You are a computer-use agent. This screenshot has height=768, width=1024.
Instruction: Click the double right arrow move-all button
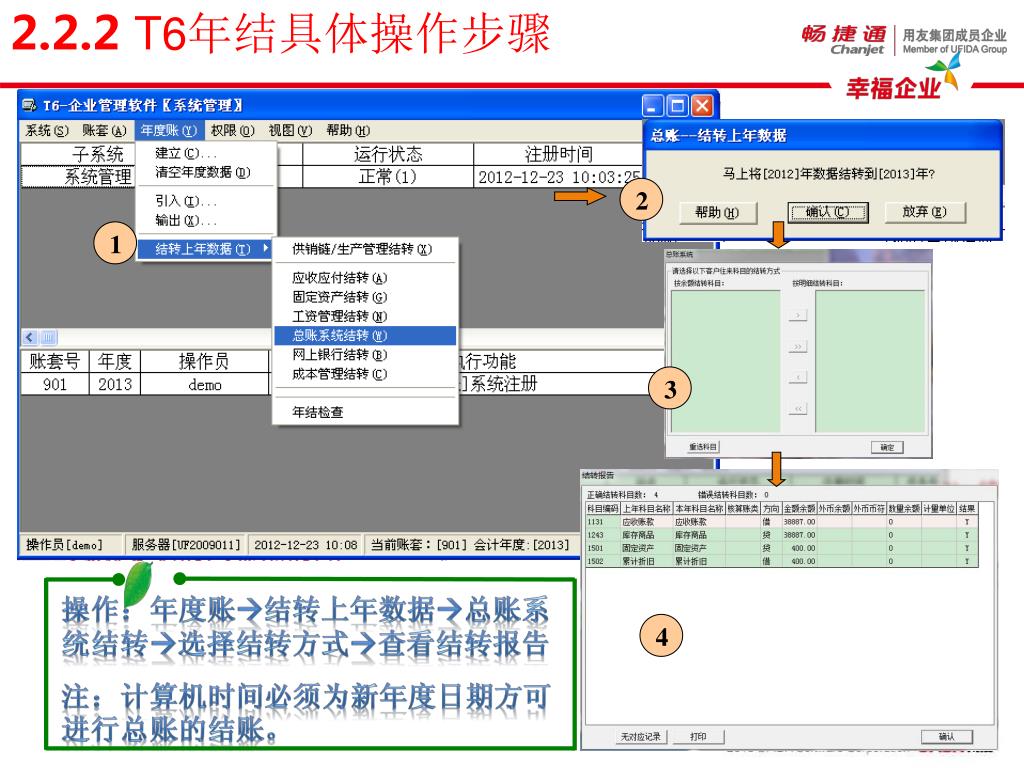tap(798, 346)
